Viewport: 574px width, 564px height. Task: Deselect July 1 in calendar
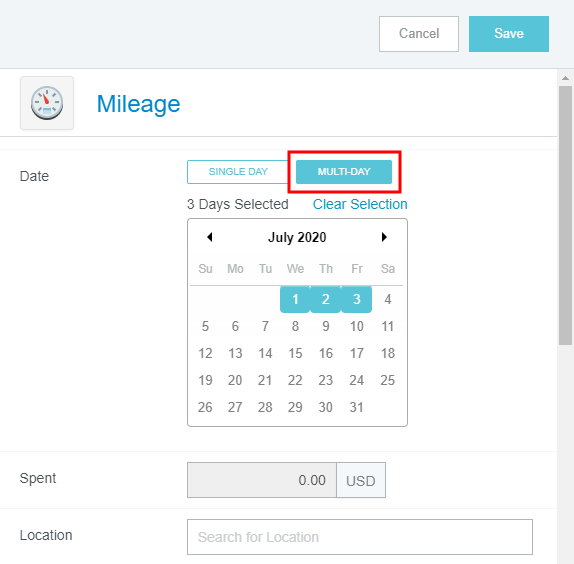pyautogui.click(x=295, y=299)
